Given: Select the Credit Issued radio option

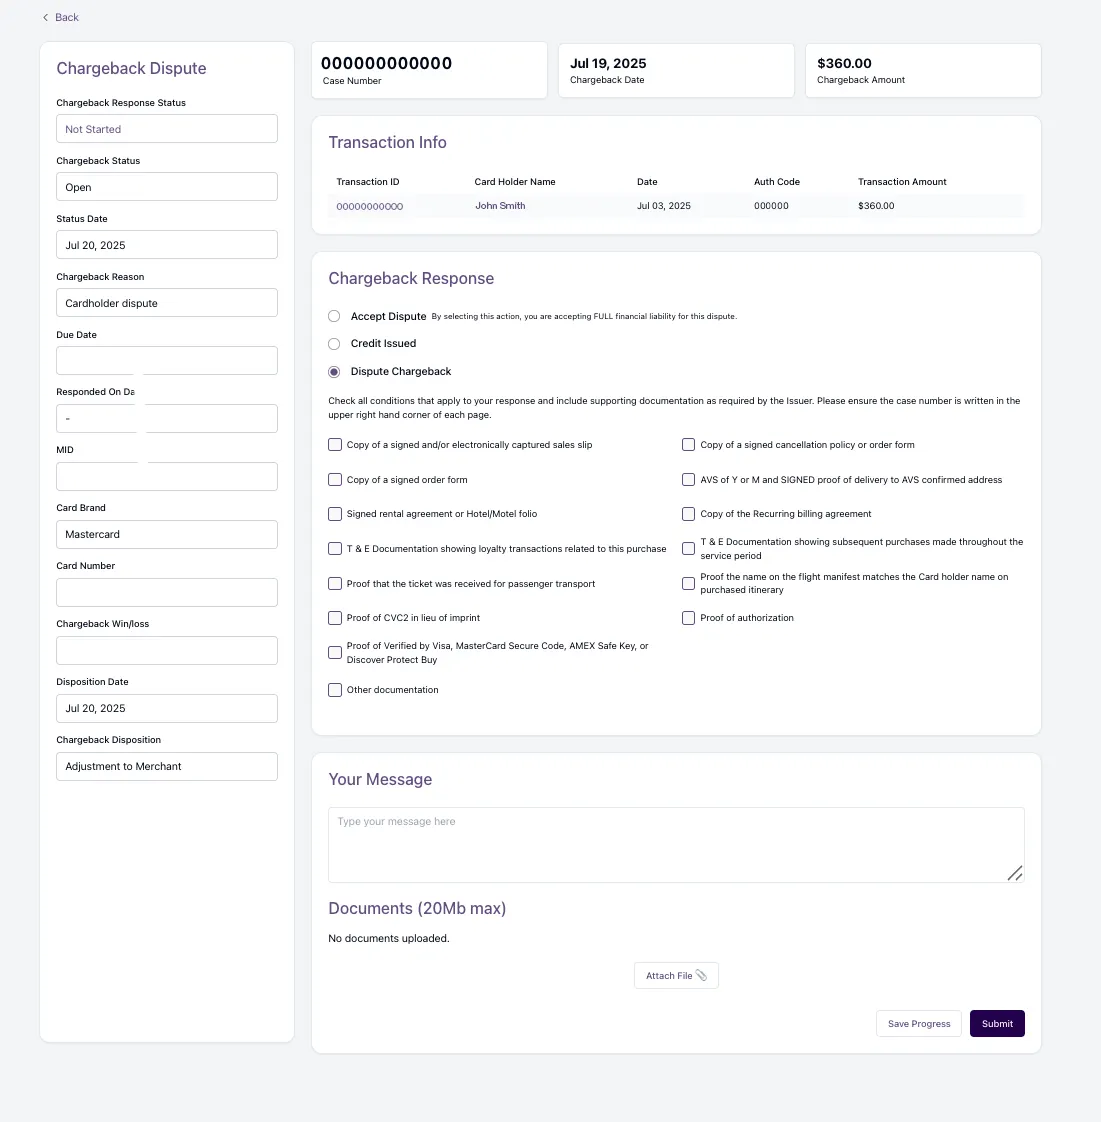Looking at the screenshot, I should (x=334, y=343).
